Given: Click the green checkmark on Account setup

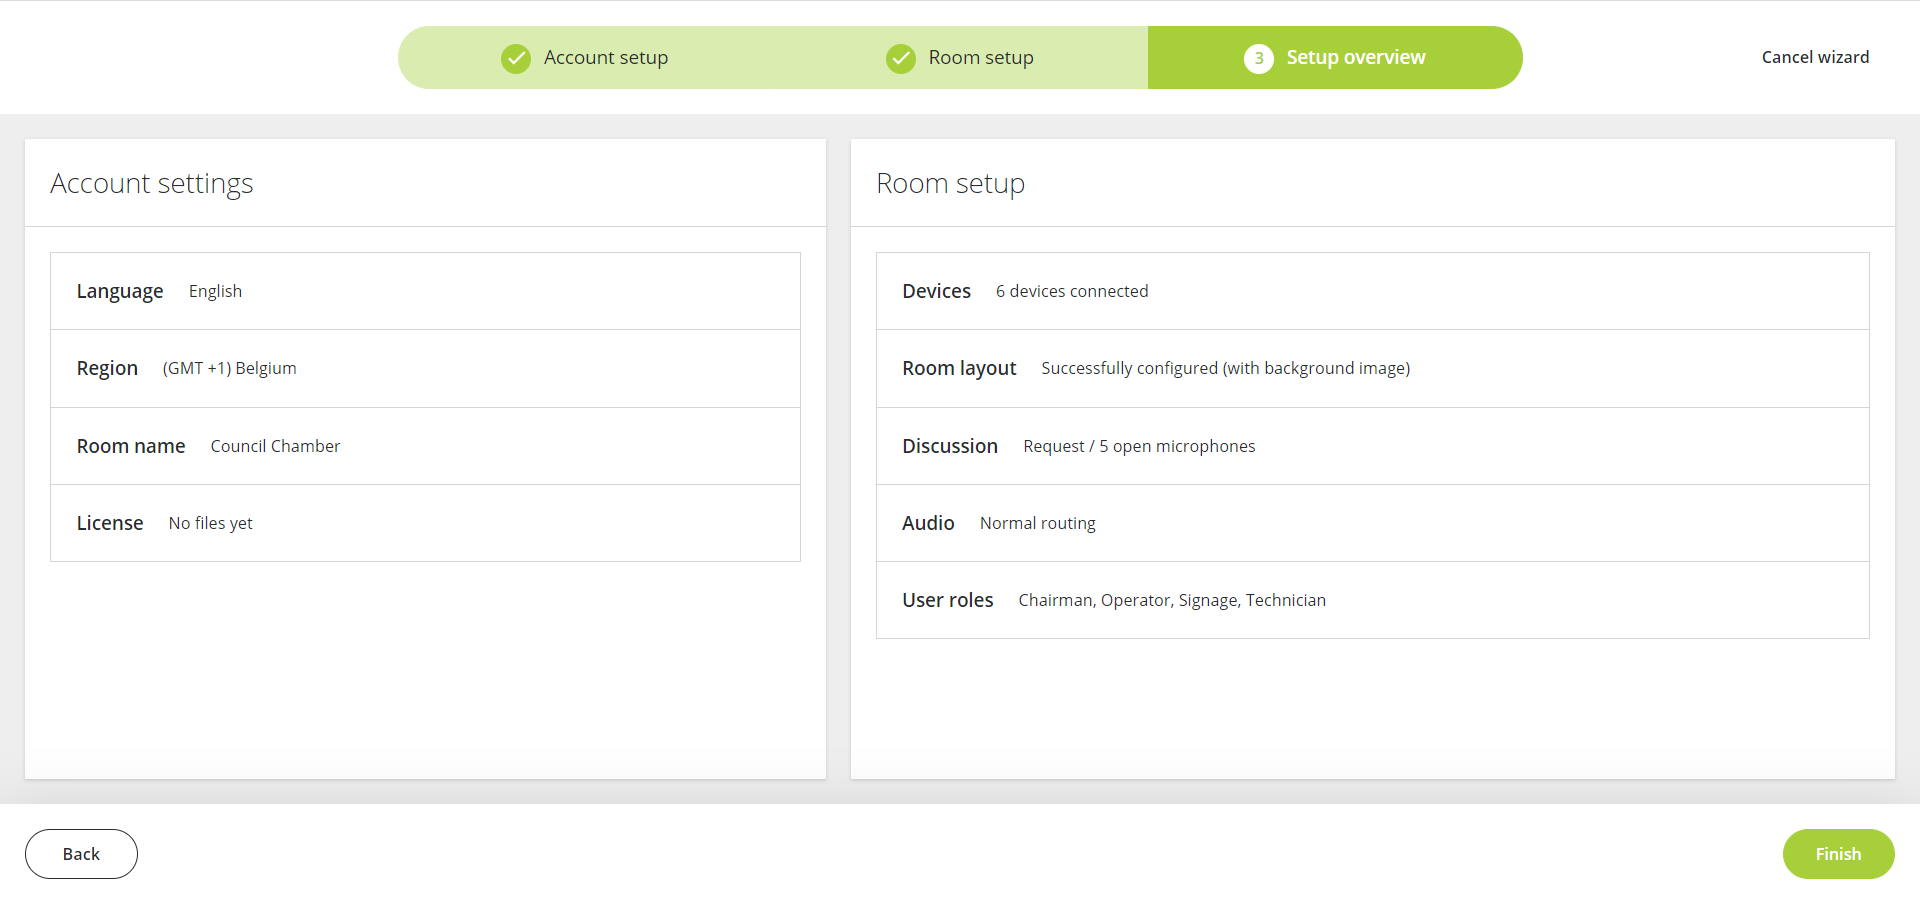Looking at the screenshot, I should 516,57.
